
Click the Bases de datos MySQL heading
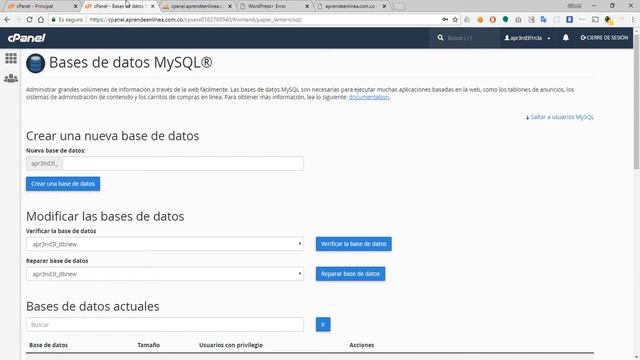[x=131, y=63]
